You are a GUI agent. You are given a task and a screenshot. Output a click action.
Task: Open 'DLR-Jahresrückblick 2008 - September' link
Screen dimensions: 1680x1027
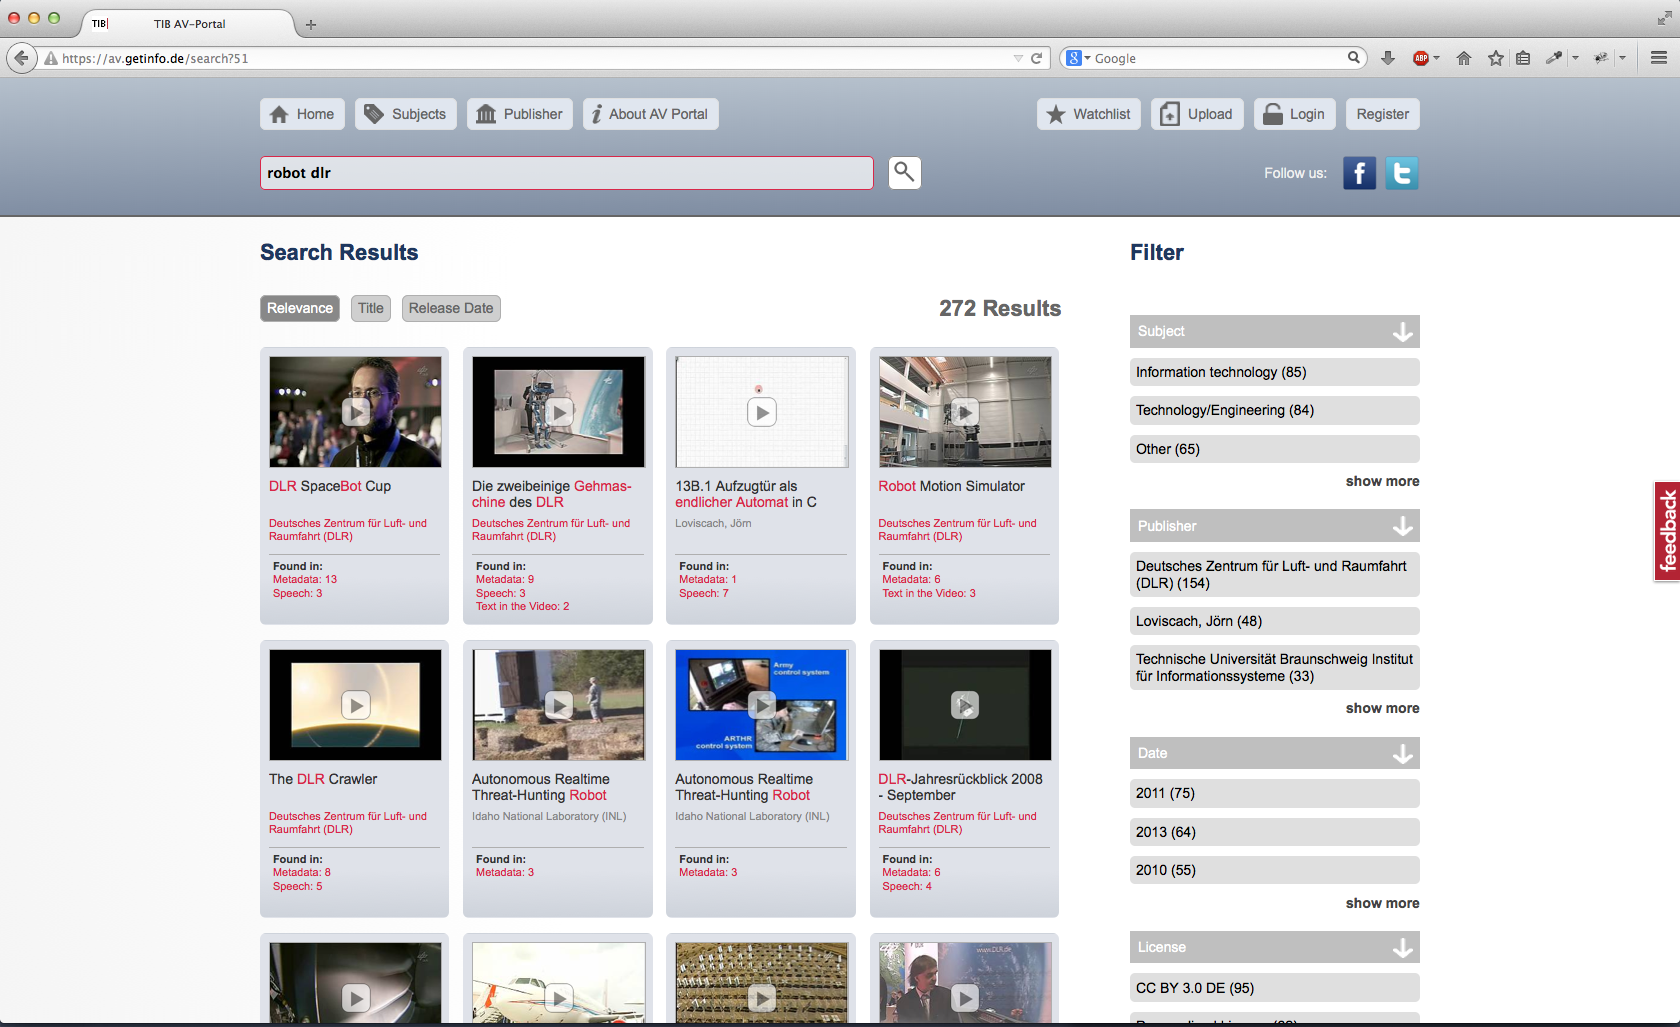[x=960, y=787]
